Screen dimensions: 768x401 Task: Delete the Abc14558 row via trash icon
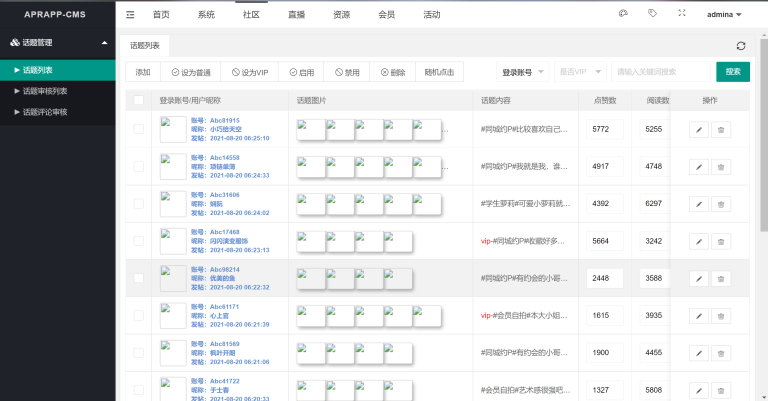[721, 167]
